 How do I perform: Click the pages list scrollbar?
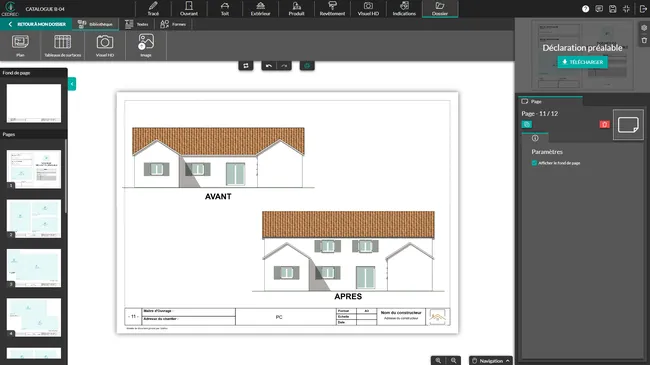(65, 176)
